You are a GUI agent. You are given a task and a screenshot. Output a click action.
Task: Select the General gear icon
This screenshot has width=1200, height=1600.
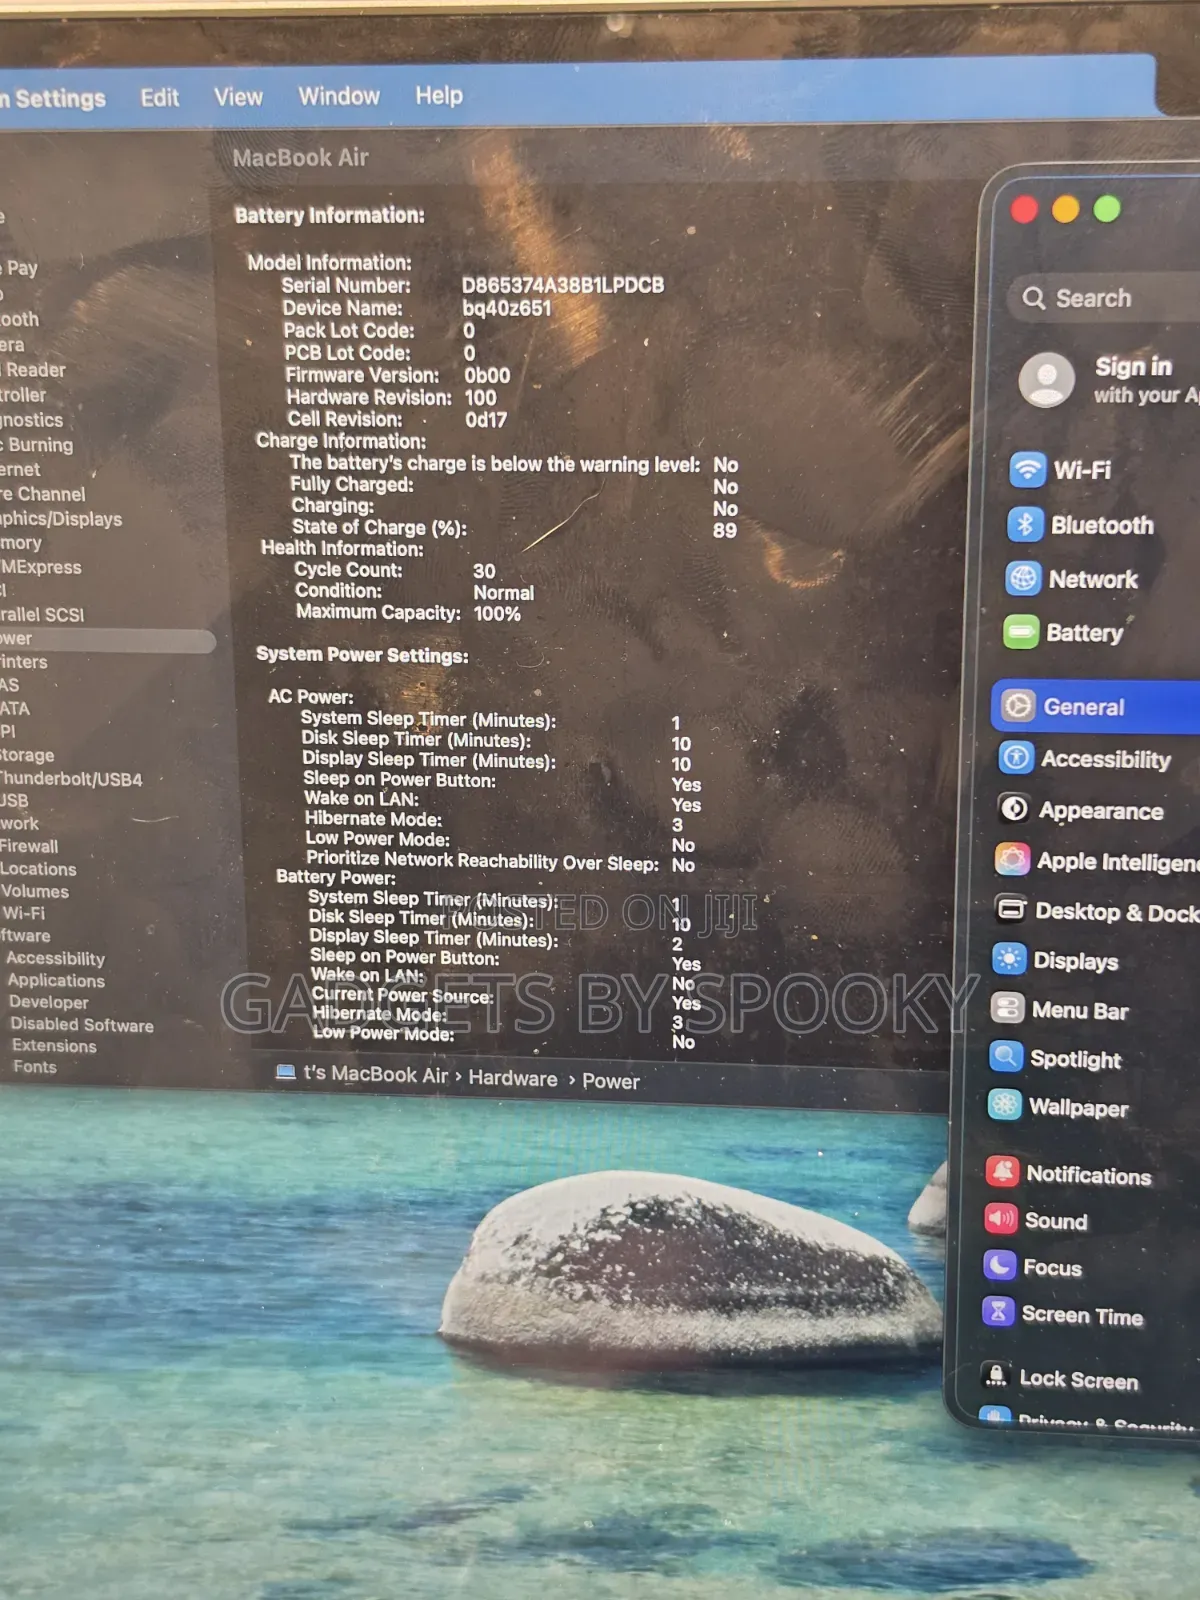(1018, 706)
